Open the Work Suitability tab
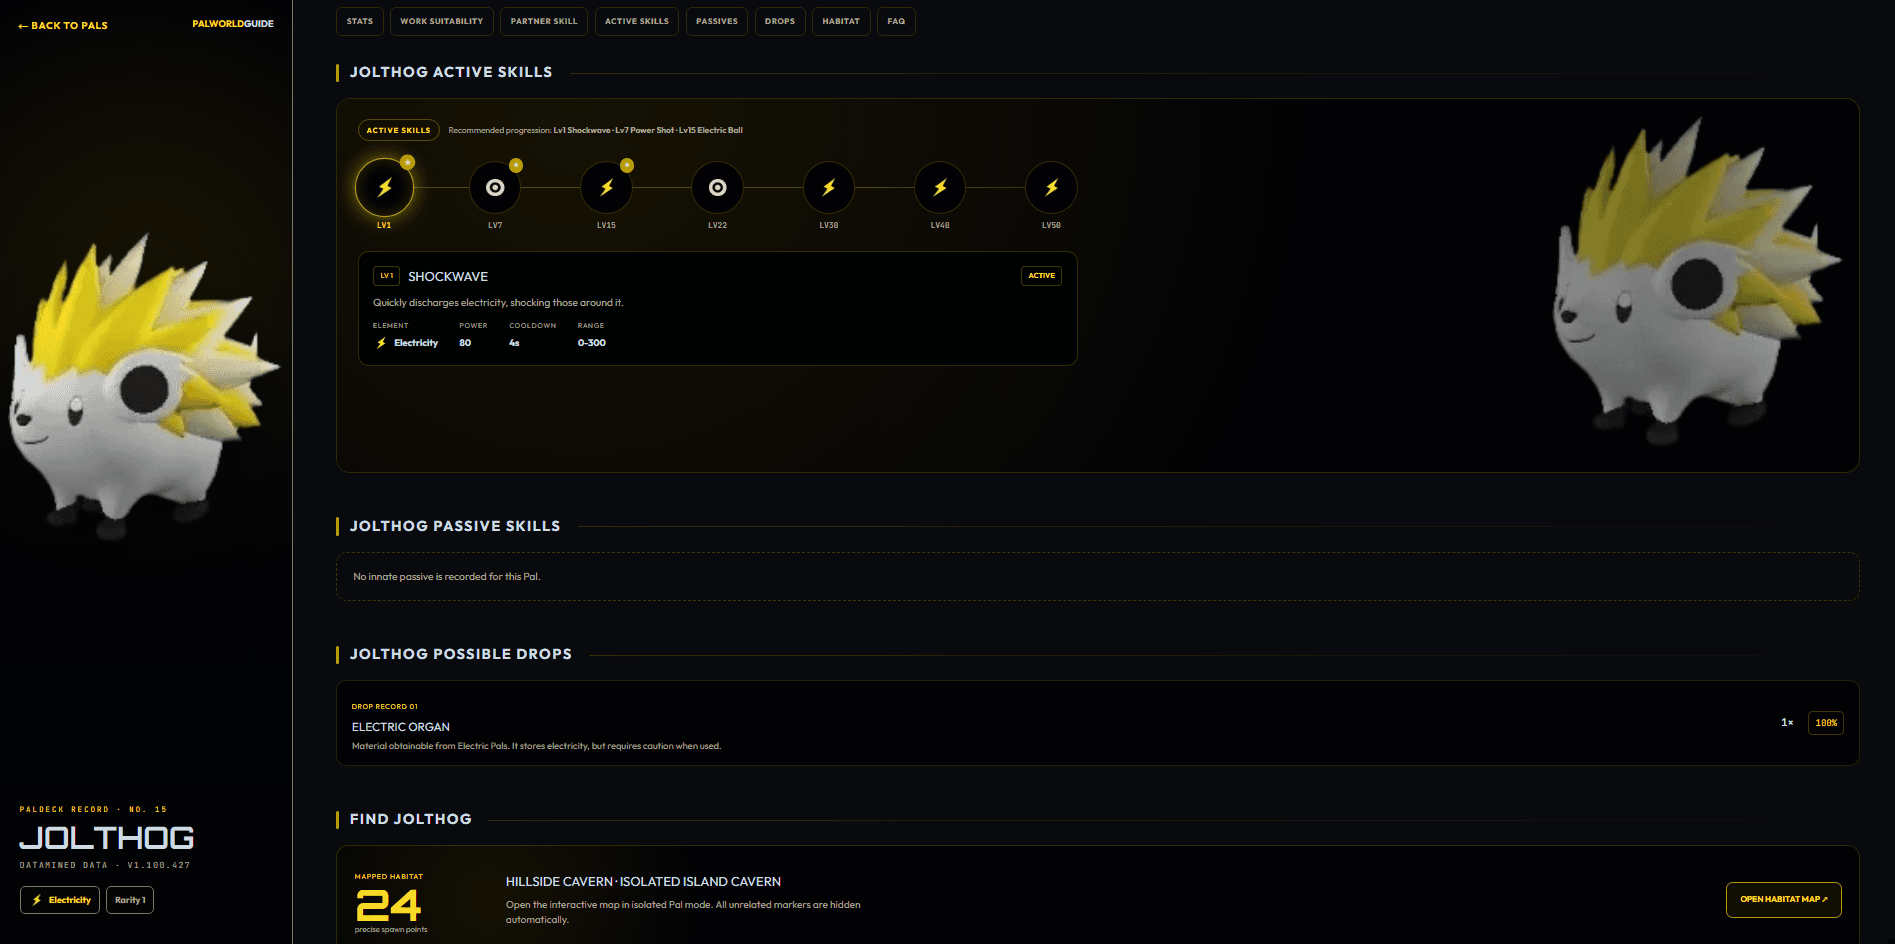This screenshot has width=1895, height=944. (x=441, y=21)
